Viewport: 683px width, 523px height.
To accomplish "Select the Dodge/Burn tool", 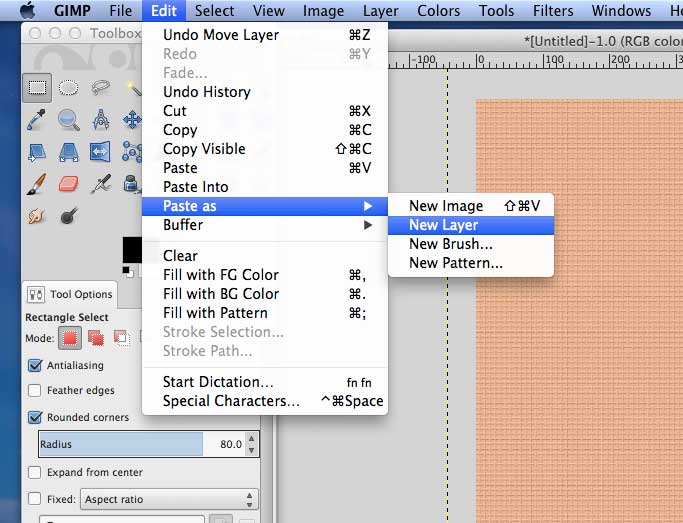I will [68, 216].
